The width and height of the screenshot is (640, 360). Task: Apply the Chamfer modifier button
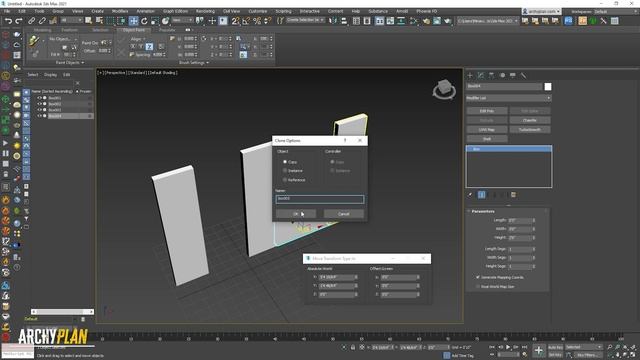pyautogui.click(x=530, y=120)
